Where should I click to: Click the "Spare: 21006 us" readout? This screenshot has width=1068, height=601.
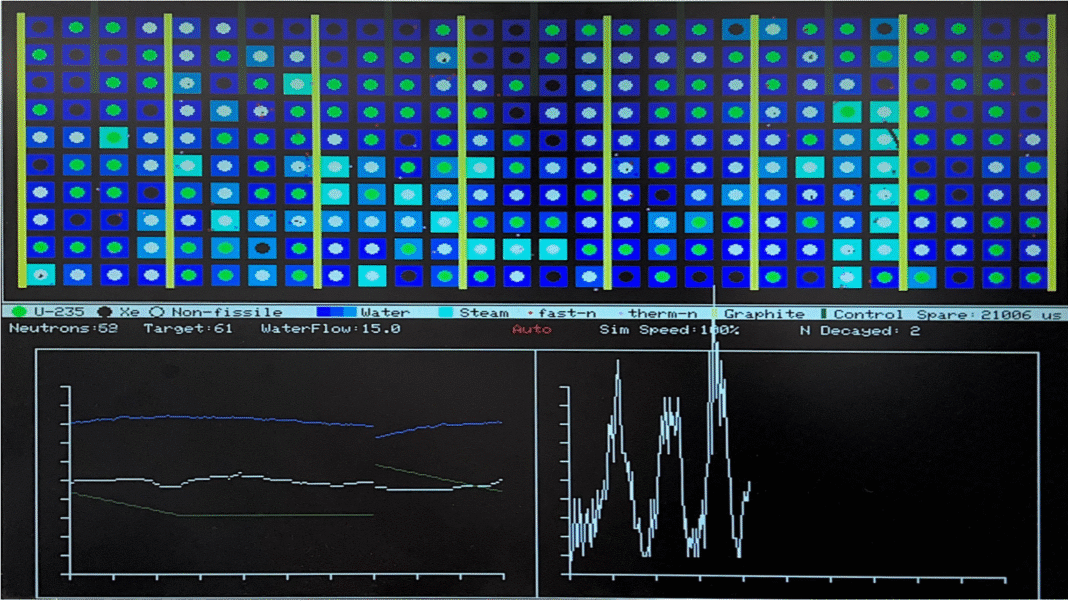988,314
